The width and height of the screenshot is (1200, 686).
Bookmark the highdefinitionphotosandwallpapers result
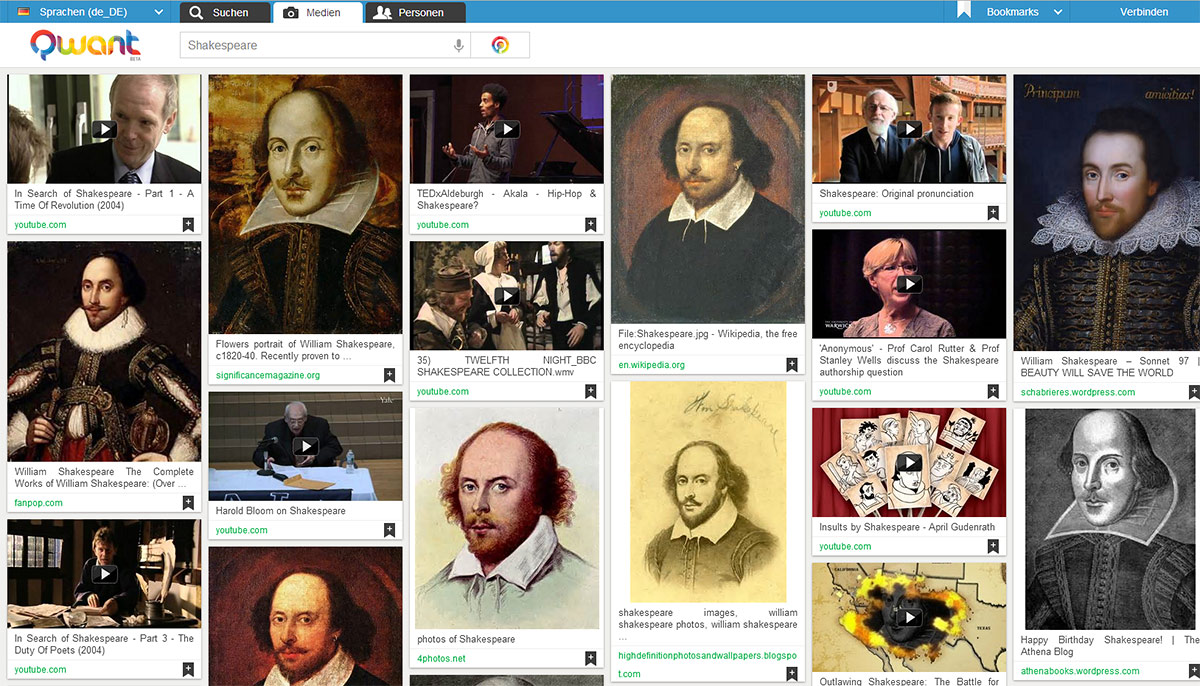pyautogui.click(x=792, y=674)
